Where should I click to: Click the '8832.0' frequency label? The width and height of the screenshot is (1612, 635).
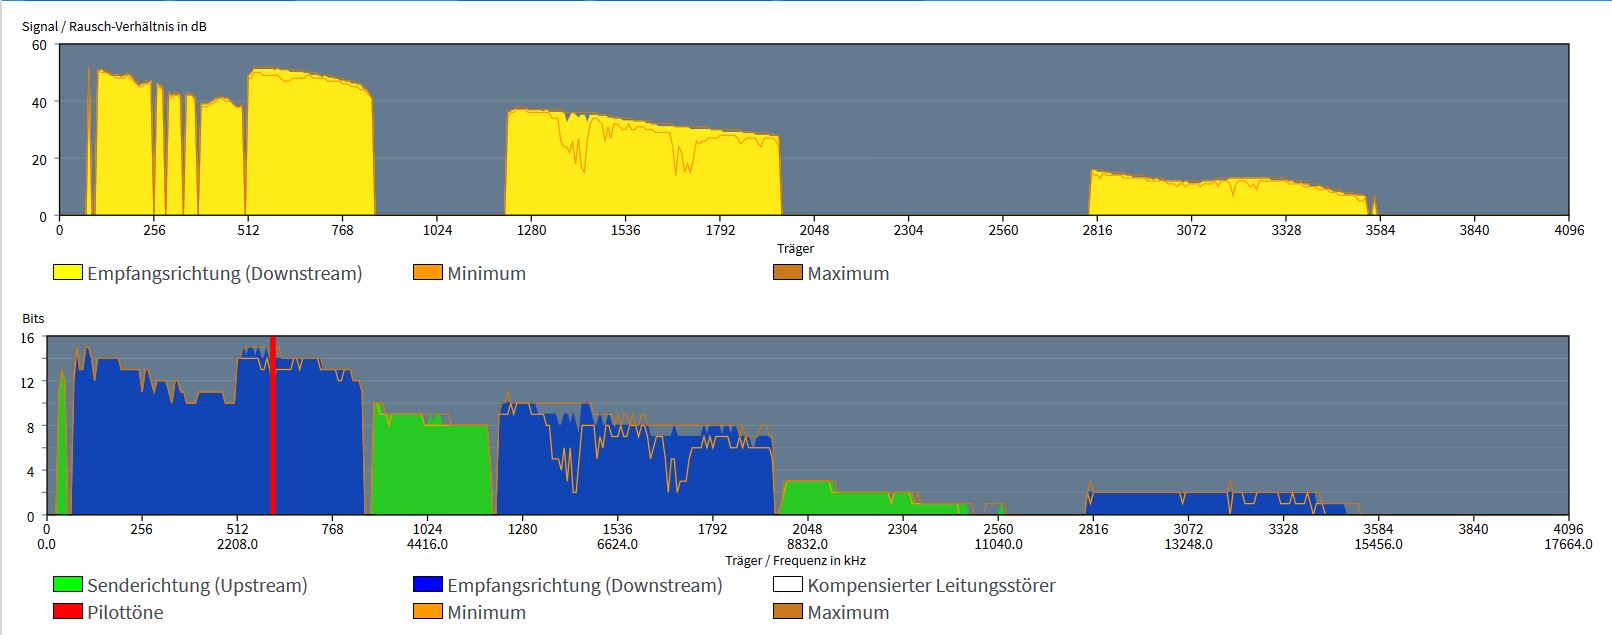(x=807, y=545)
